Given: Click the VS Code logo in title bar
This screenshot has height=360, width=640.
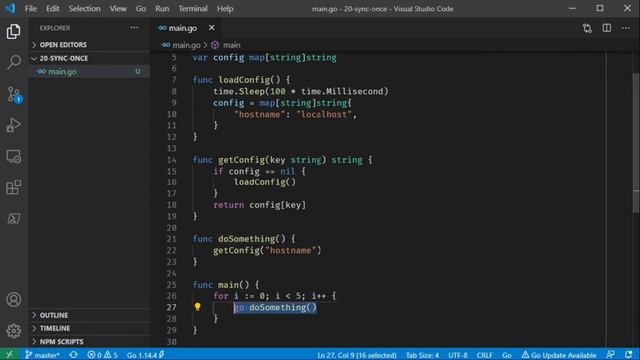Looking at the screenshot, I should pyautogui.click(x=10, y=8).
